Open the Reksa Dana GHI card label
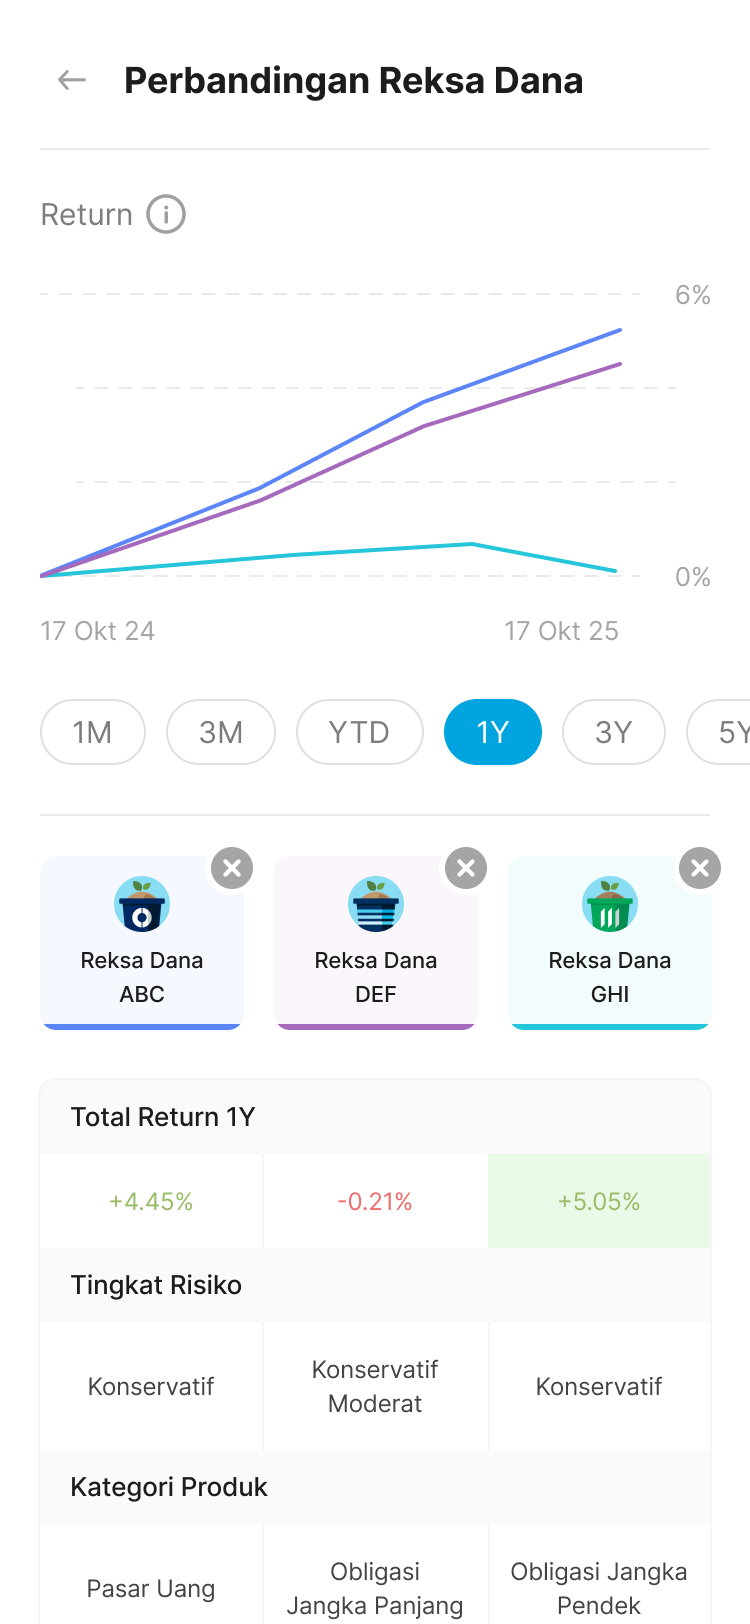750x1624 pixels. coord(610,977)
